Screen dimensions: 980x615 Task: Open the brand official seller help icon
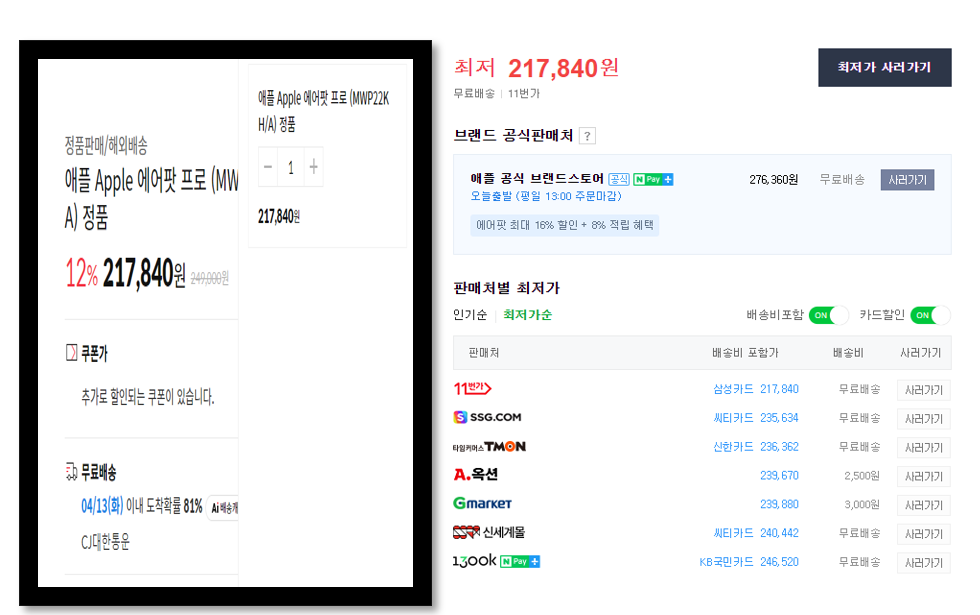tap(587, 136)
